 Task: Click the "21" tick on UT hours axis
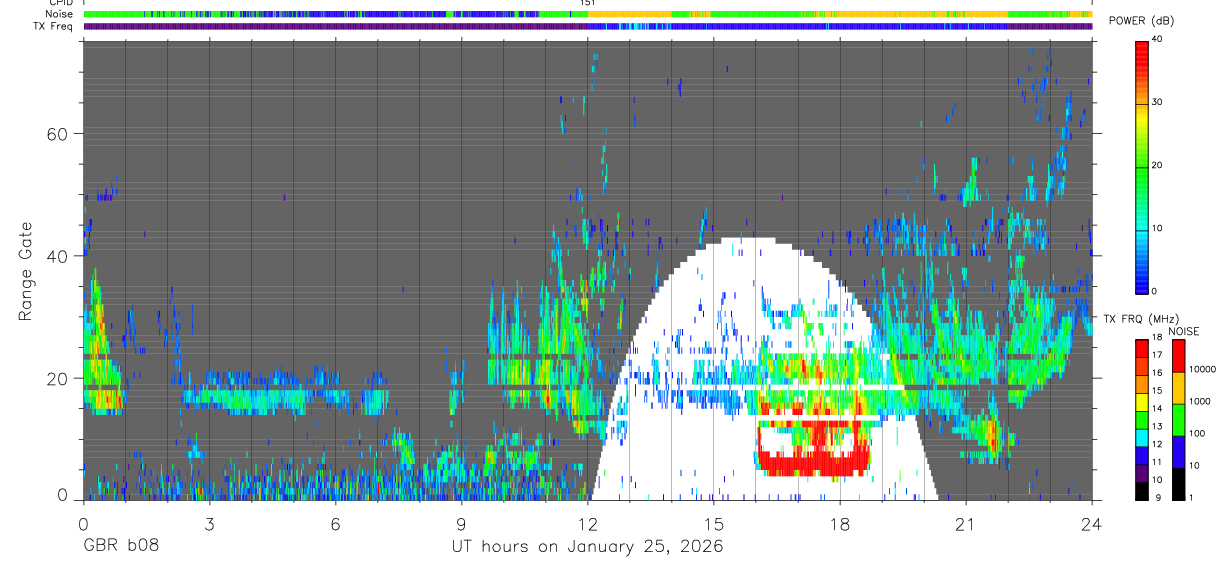[966, 524]
